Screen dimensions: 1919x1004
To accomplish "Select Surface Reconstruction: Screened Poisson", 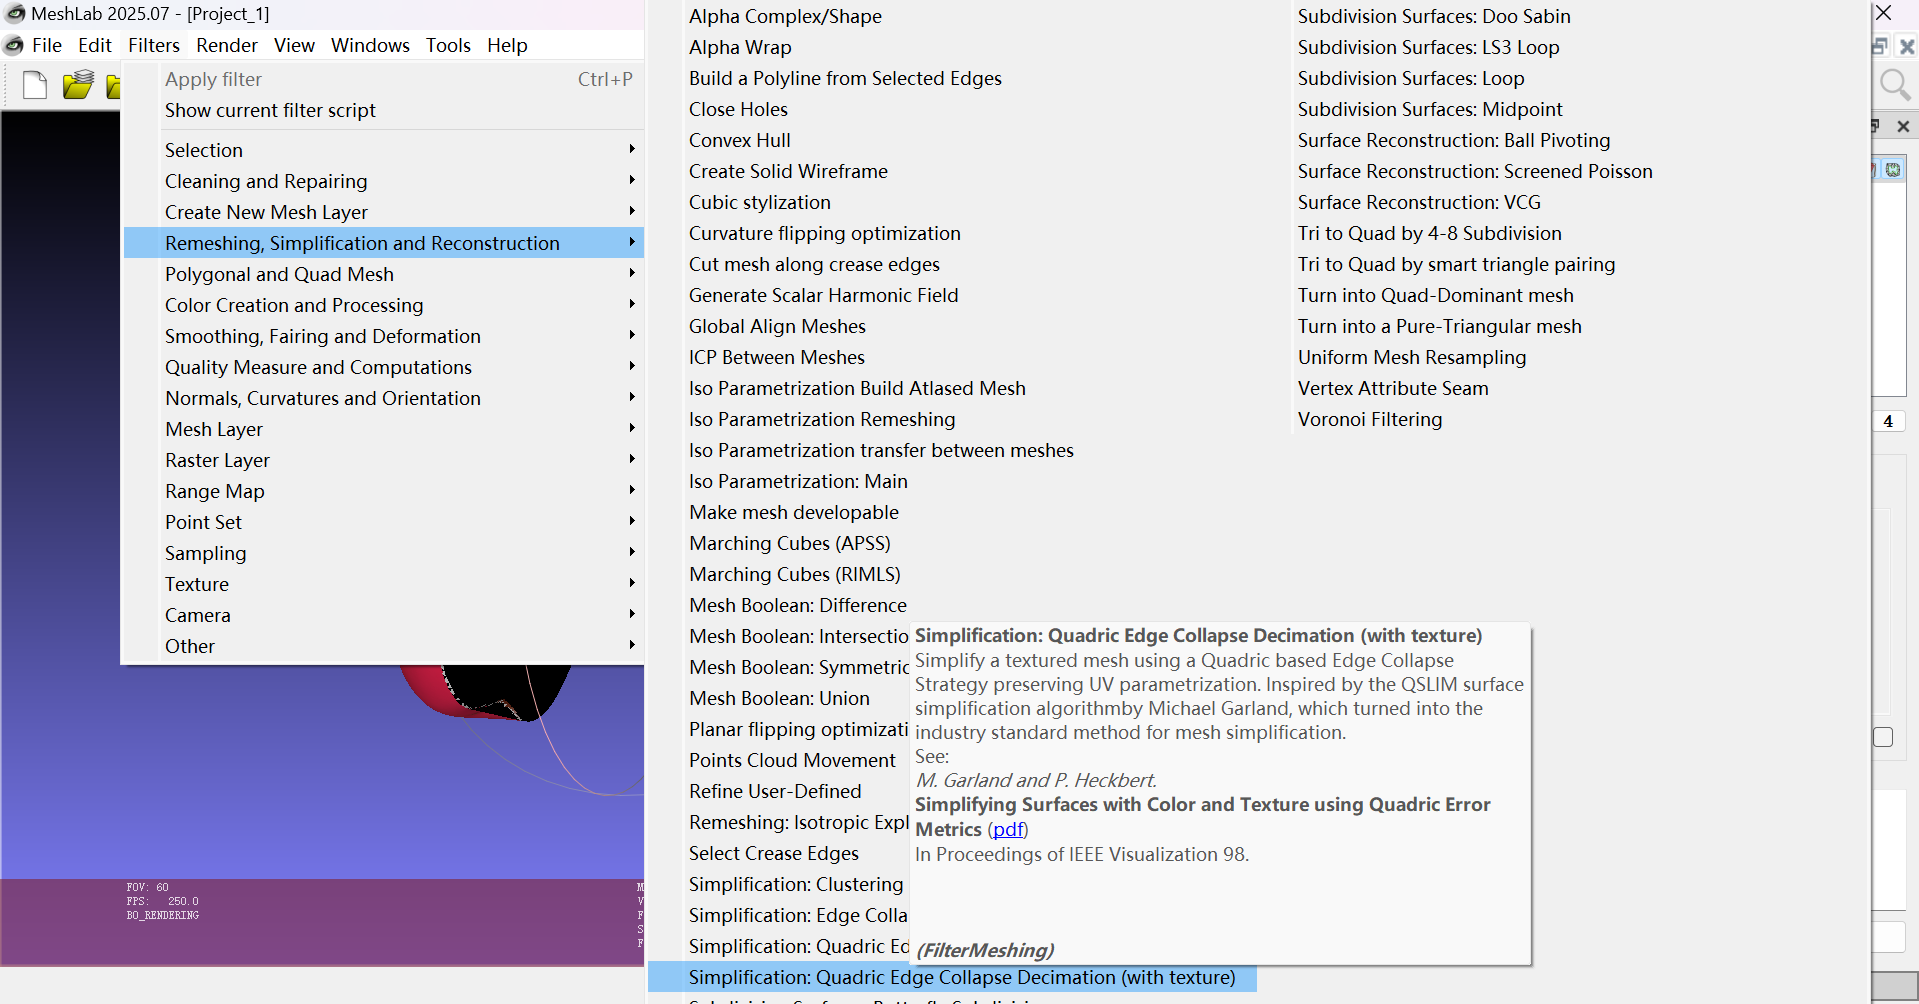I will tap(1475, 171).
